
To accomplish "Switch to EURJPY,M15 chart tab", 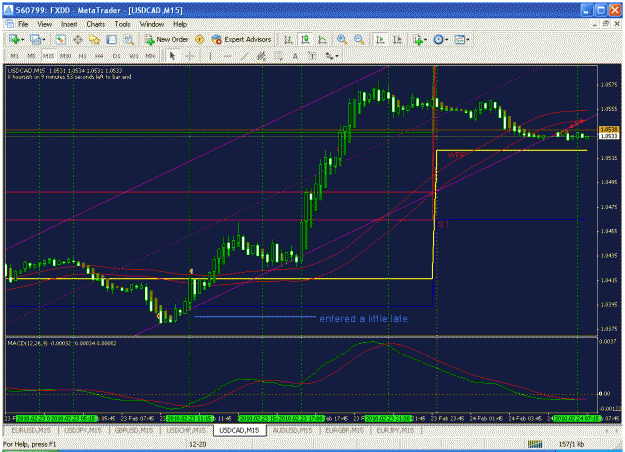I will 395,430.
